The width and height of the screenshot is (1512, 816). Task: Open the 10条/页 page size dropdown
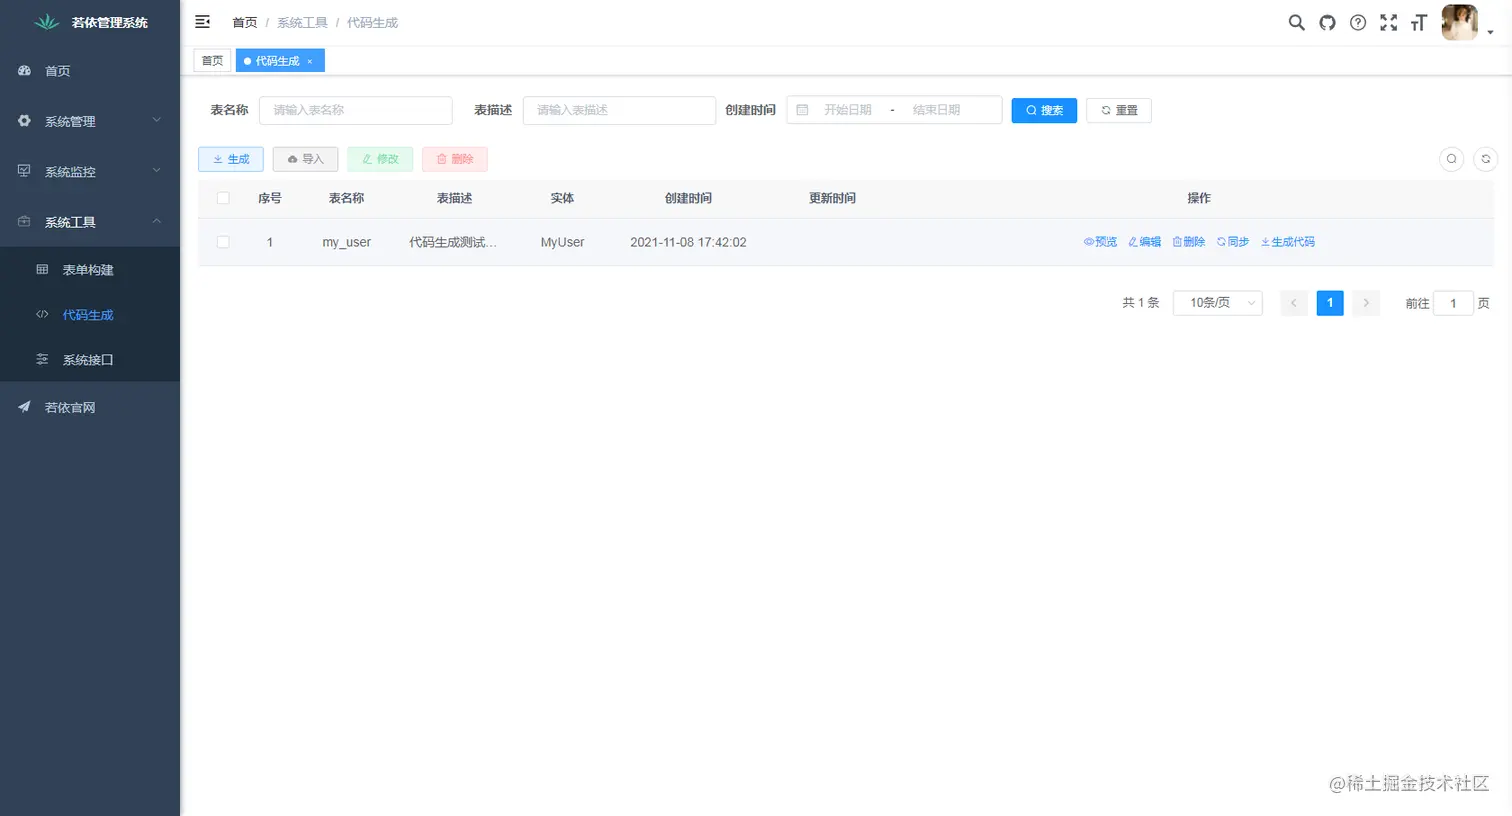point(1217,303)
